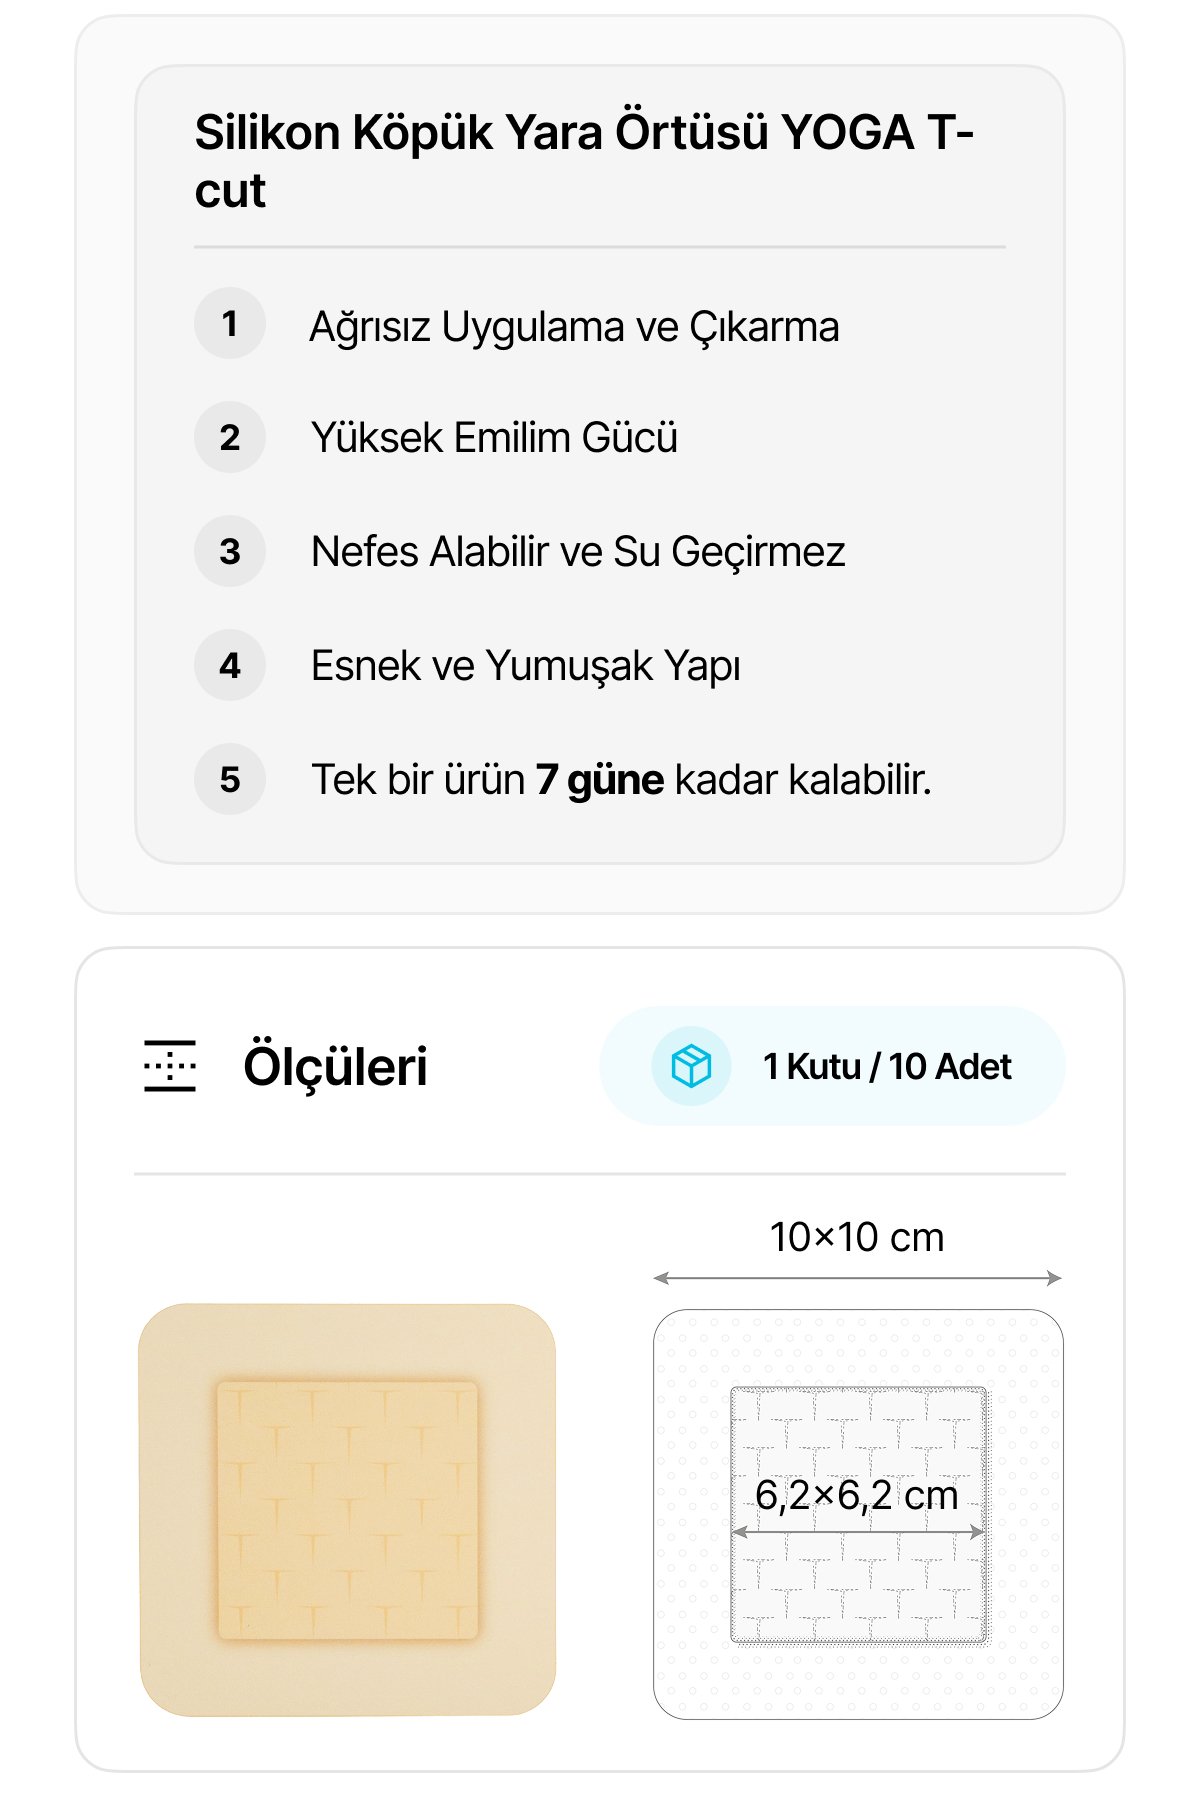Select "Nefes Alabilir ve Su Geçirmez" text
The image size is (1200, 1800).
[578, 552]
